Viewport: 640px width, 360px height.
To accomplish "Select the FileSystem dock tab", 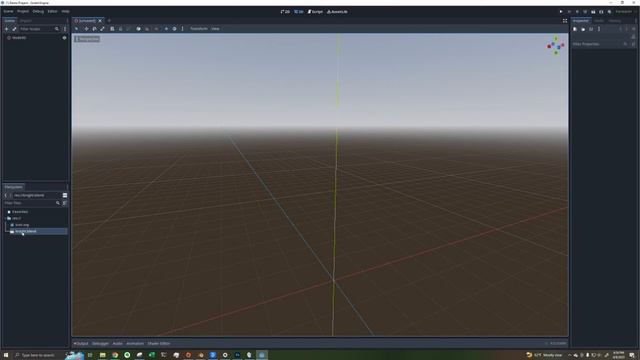I will pos(14,187).
